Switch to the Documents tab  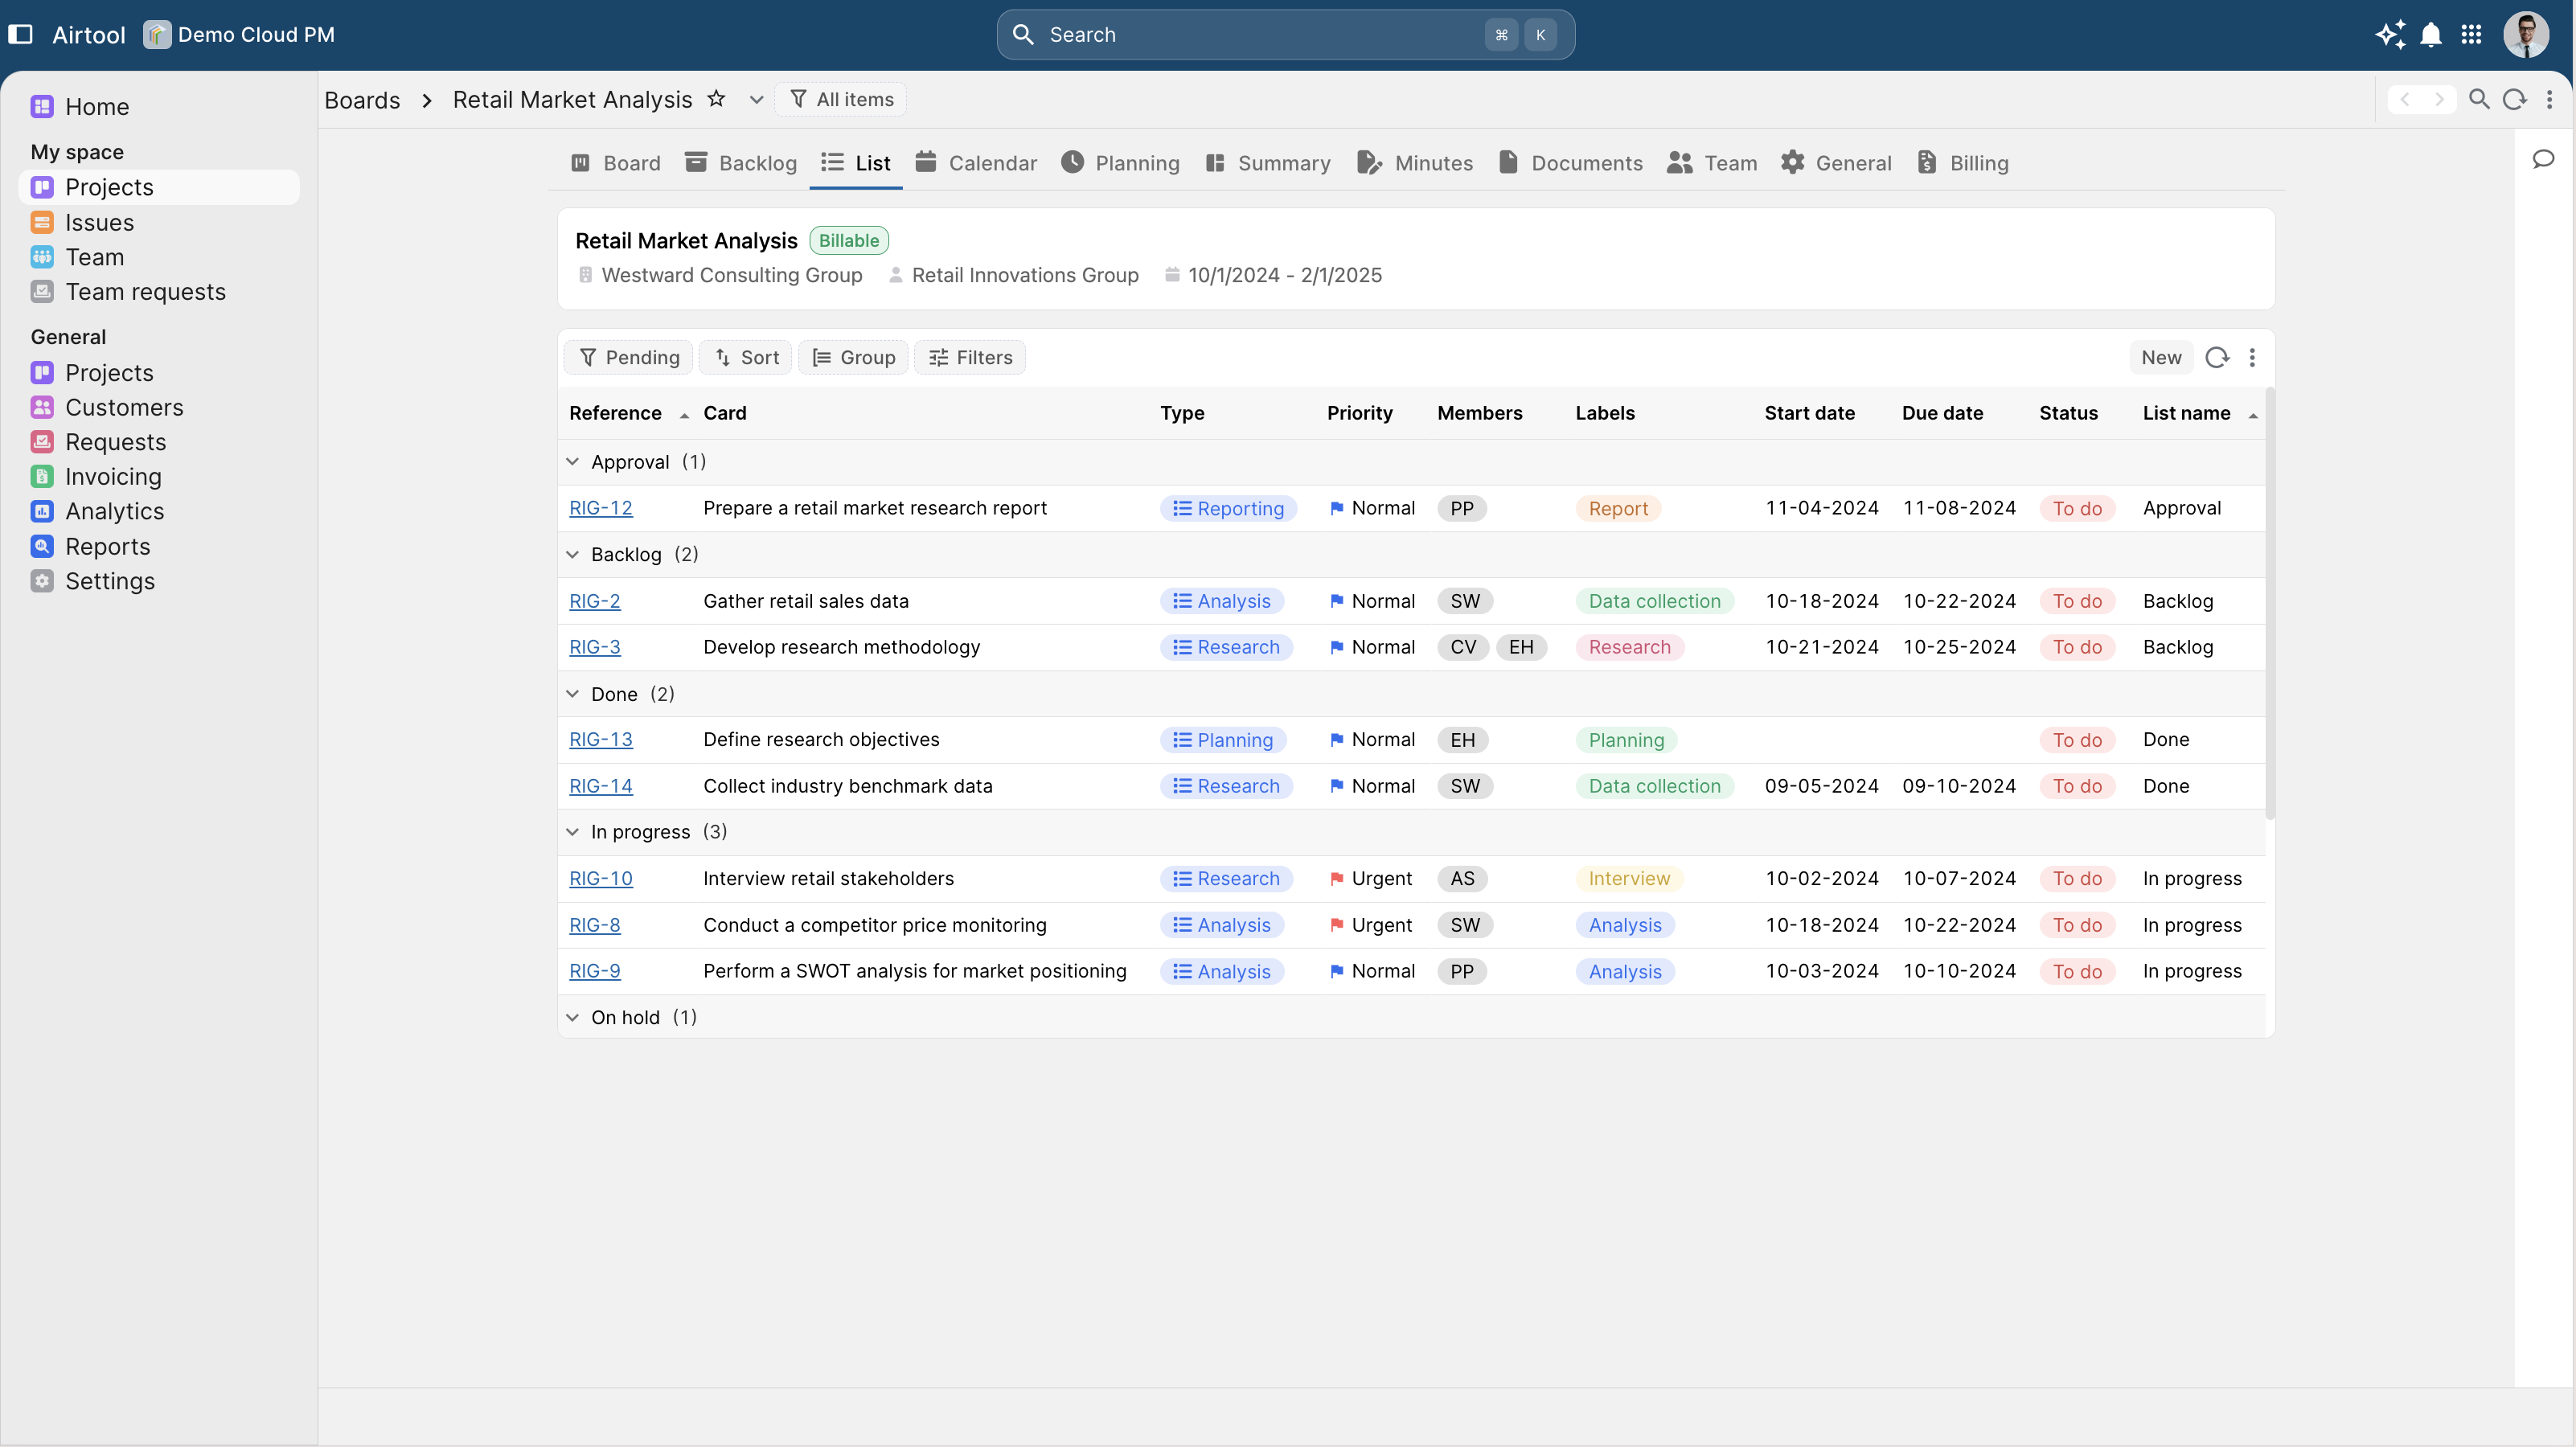tap(1571, 163)
